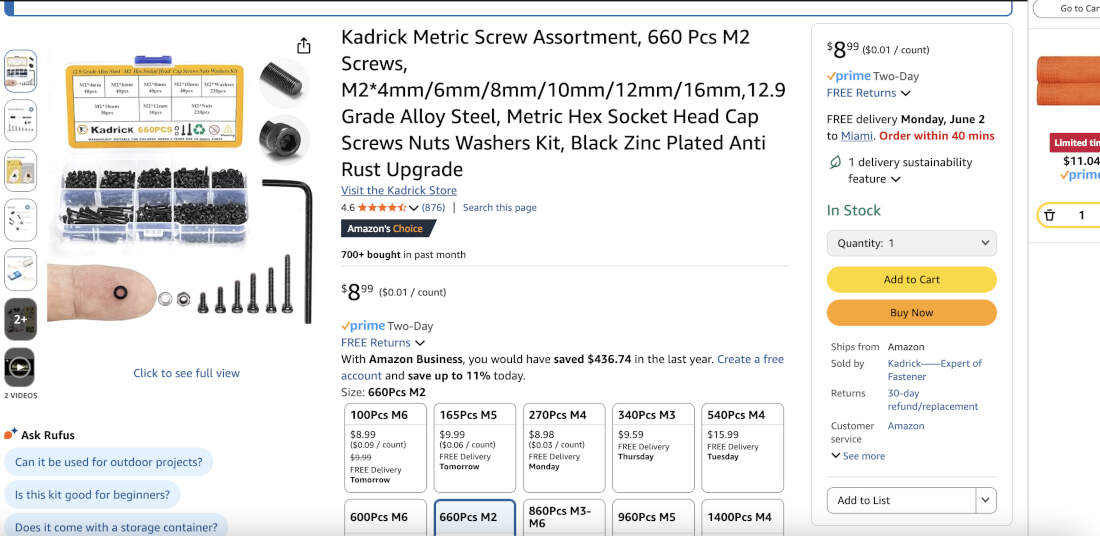1100x536 pixels.
Task: Open the Add to List dropdown arrow
Action: [x=986, y=500]
